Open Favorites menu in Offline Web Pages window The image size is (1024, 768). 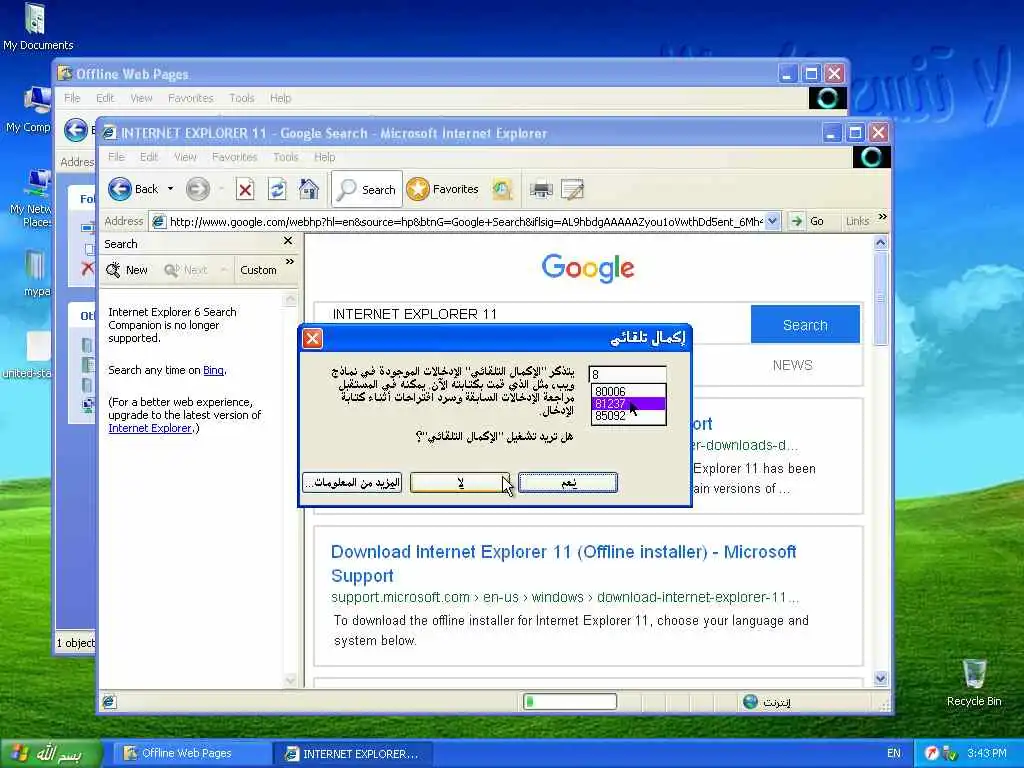click(191, 98)
